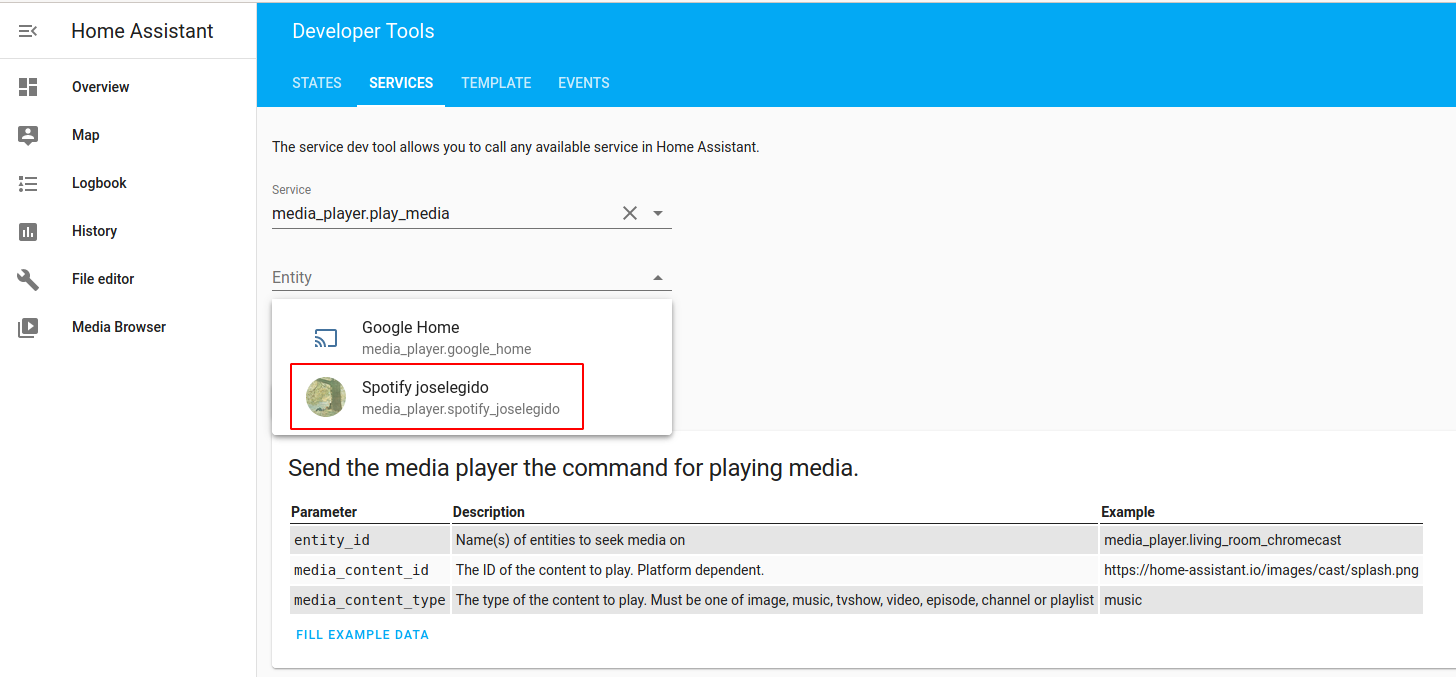The image size is (1456, 677).
Task: Expand the Service dropdown arrow
Action: click(658, 213)
